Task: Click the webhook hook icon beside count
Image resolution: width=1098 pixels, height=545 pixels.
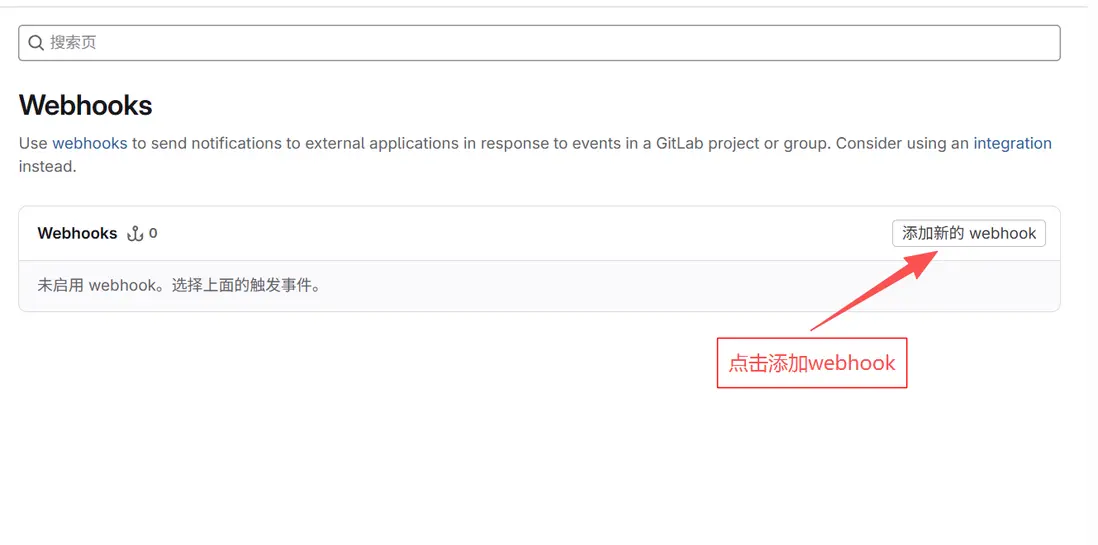Action: pyautogui.click(x=135, y=234)
